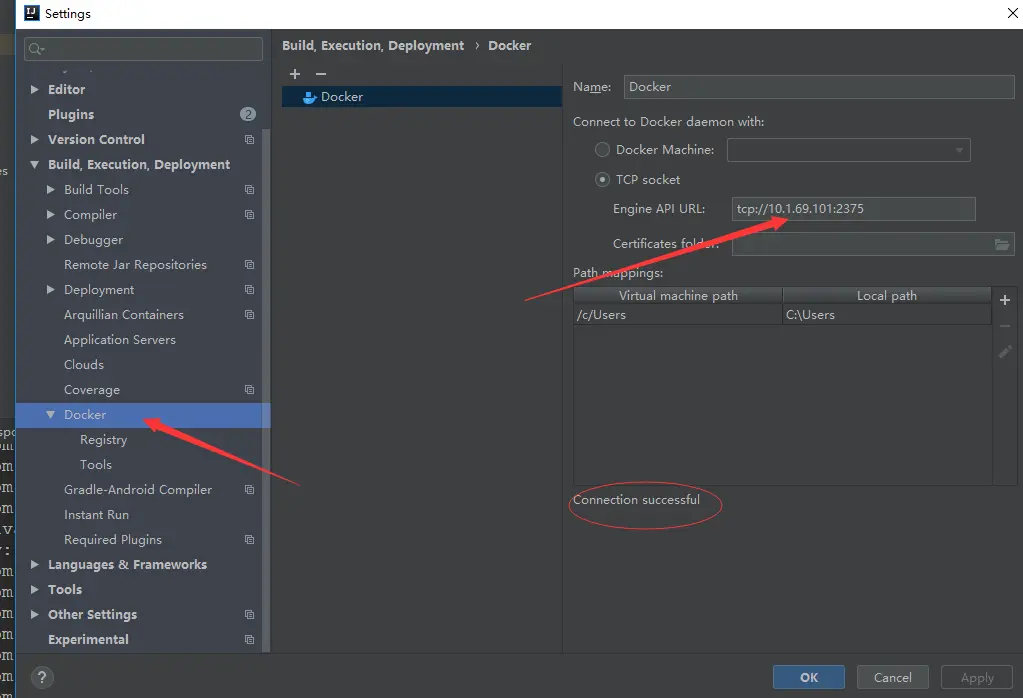The width and height of the screenshot is (1023, 698).
Task: Click project-level icon beside Gradle-Android Compiler
Action: (x=249, y=490)
